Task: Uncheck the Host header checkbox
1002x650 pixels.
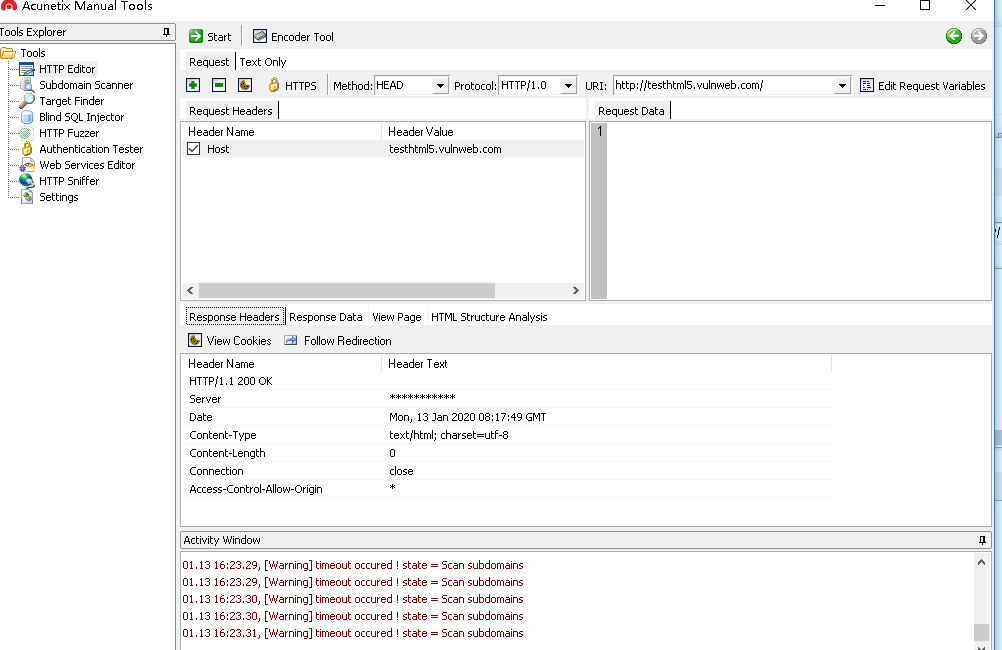Action: pyautogui.click(x=194, y=149)
